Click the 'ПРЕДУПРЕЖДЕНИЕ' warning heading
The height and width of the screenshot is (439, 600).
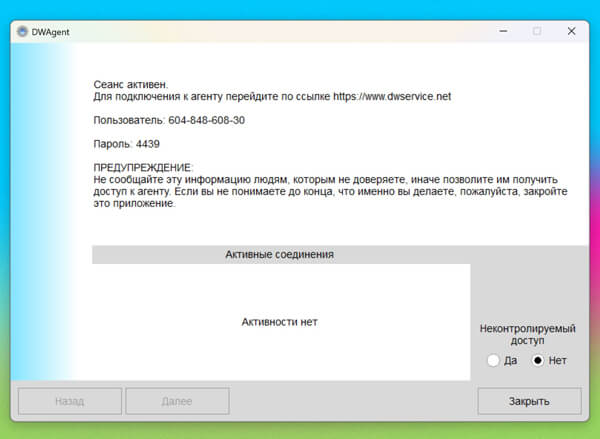point(142,167)
